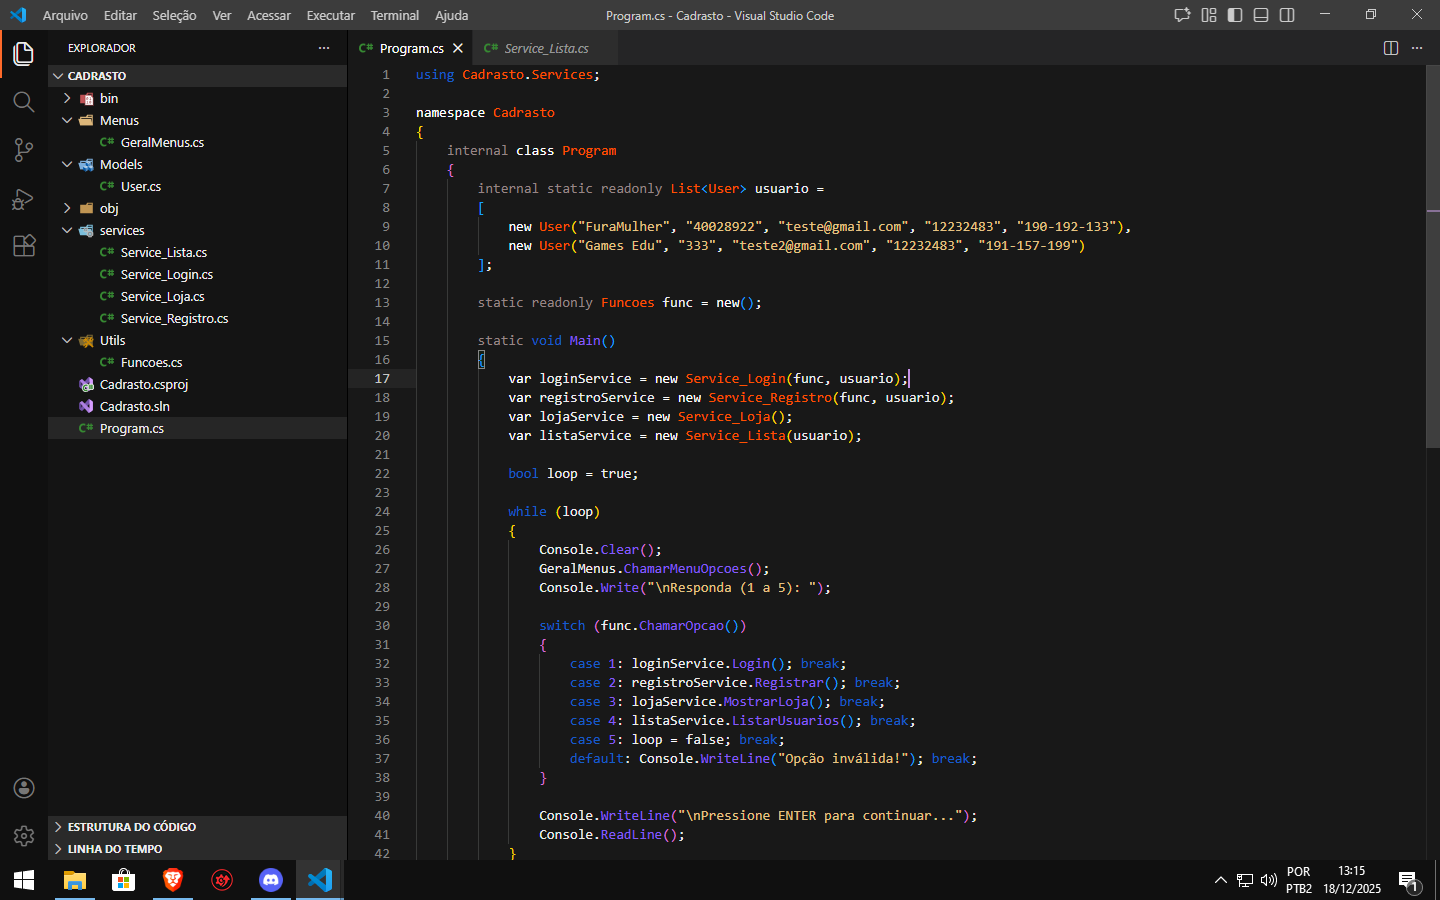Open Service_Login.cs file
The width and height of the screenshot is (1440, 900).
(x=197, y=274)
